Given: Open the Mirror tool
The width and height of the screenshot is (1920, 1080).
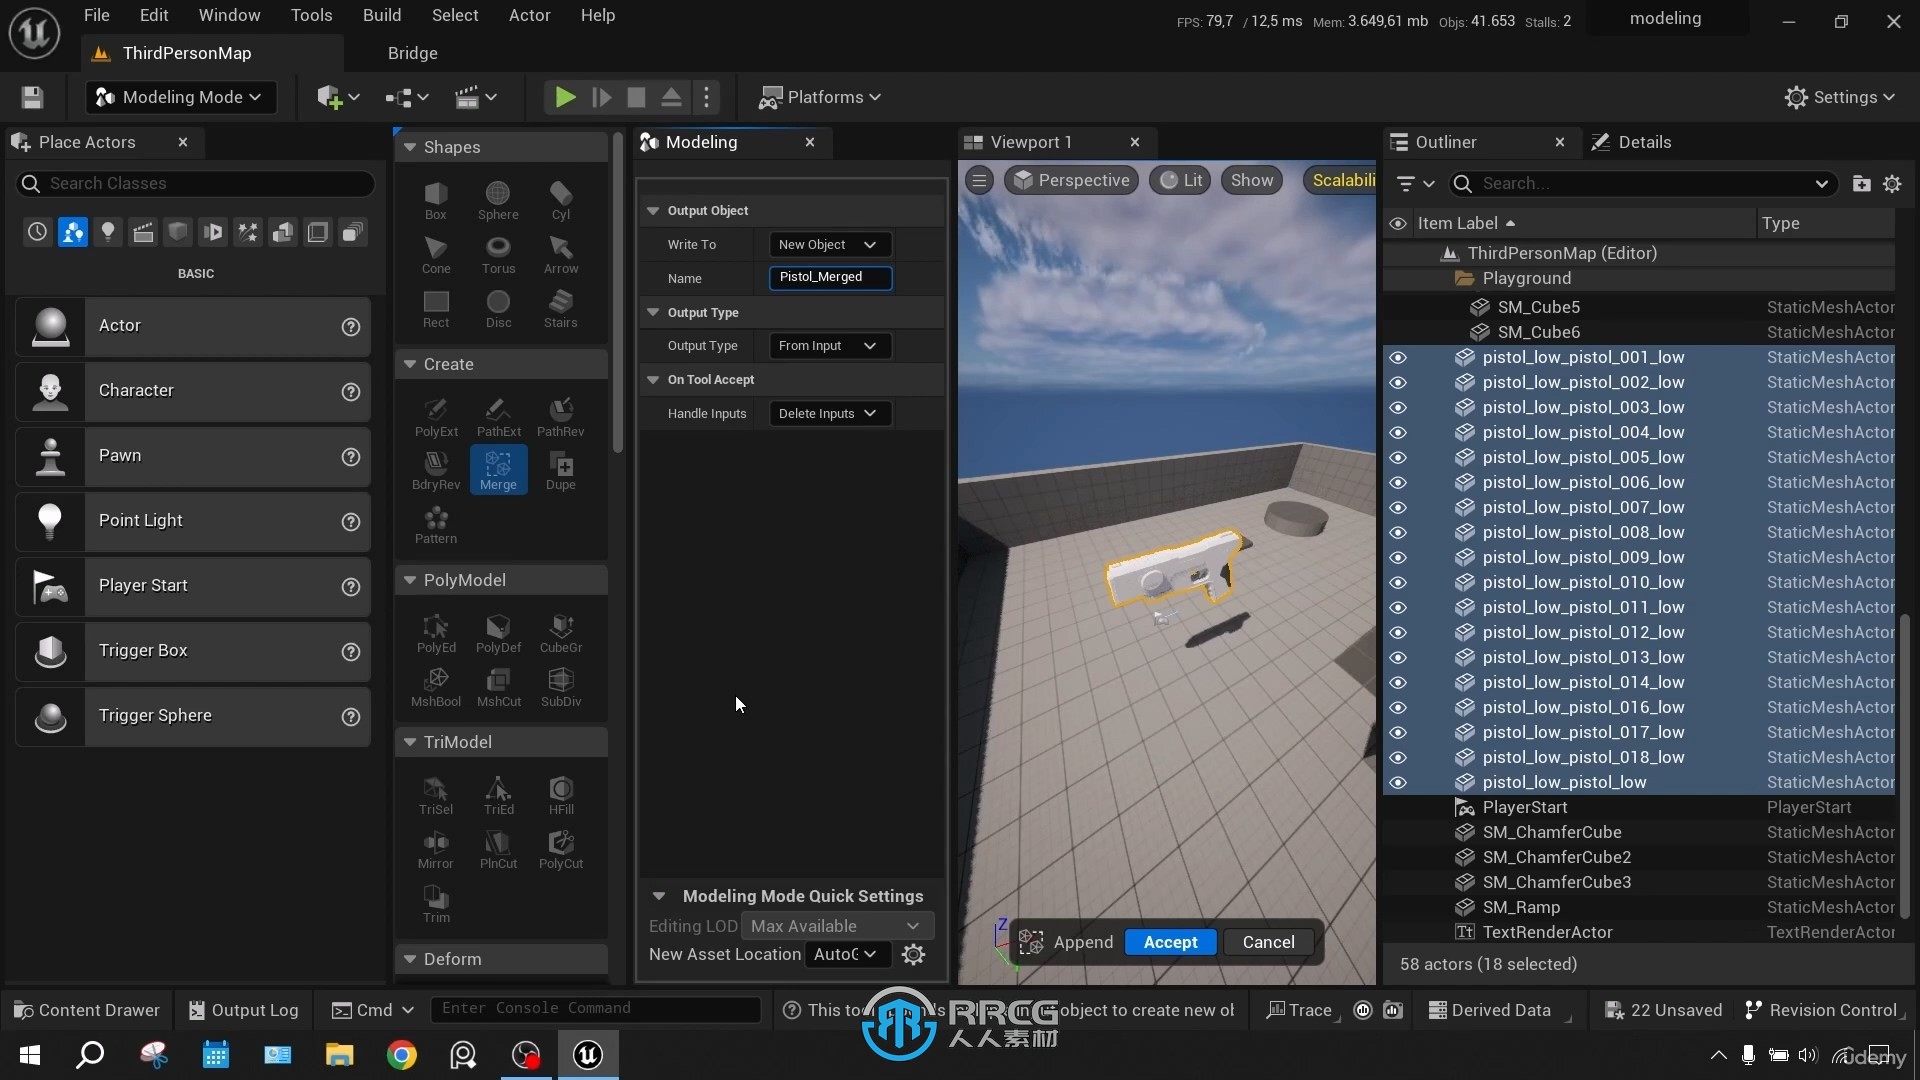Looking at the screenshot, I should click(436, 849).
